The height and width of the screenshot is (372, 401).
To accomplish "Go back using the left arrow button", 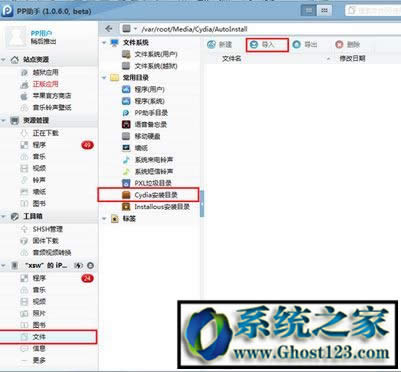I will click(109, 29).
